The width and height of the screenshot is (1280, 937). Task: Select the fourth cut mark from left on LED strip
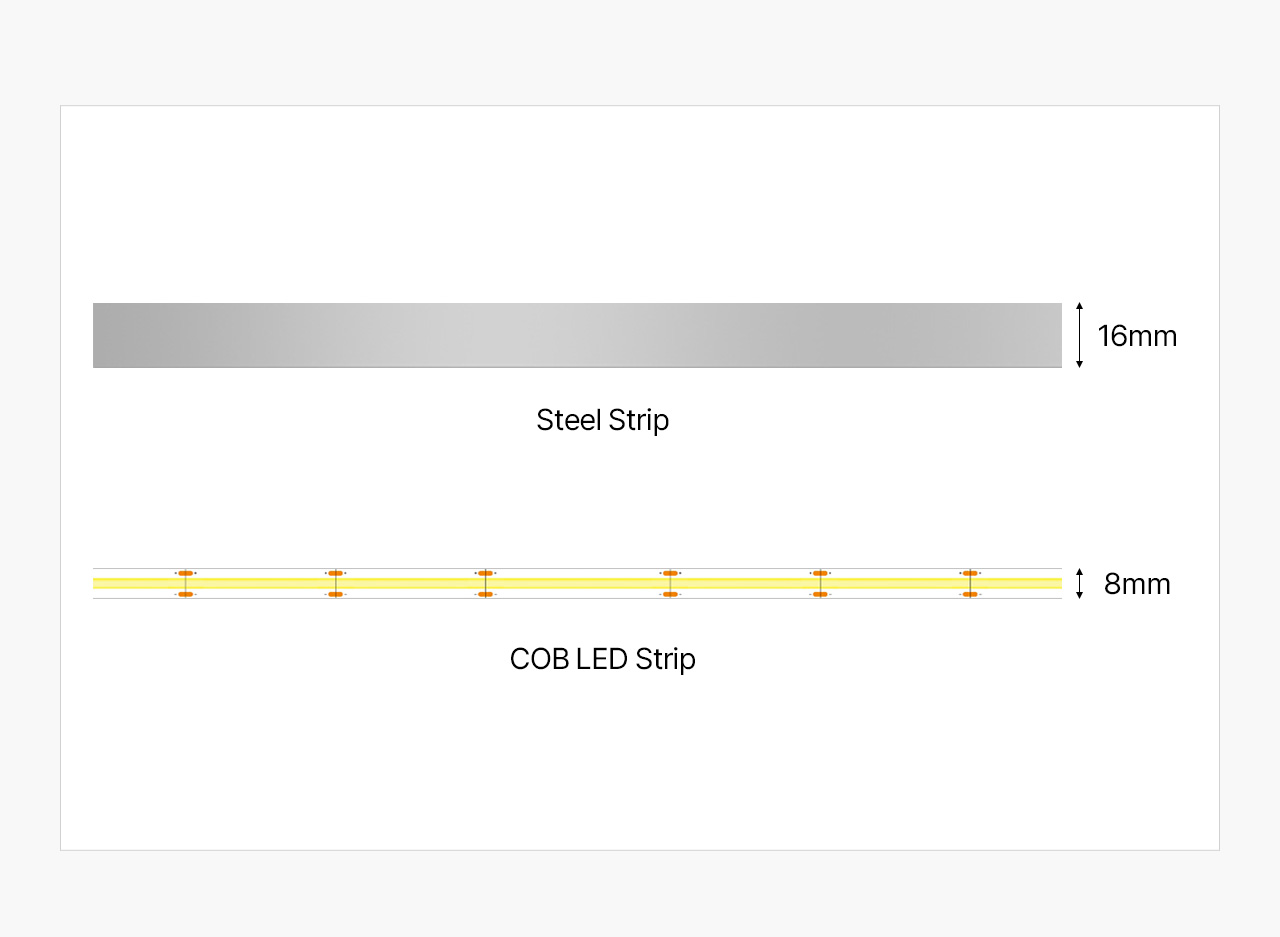coord(670,583)
